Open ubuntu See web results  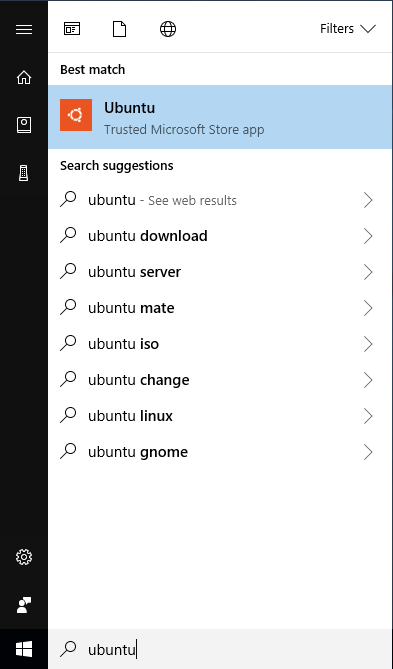[x=220, y=200]
